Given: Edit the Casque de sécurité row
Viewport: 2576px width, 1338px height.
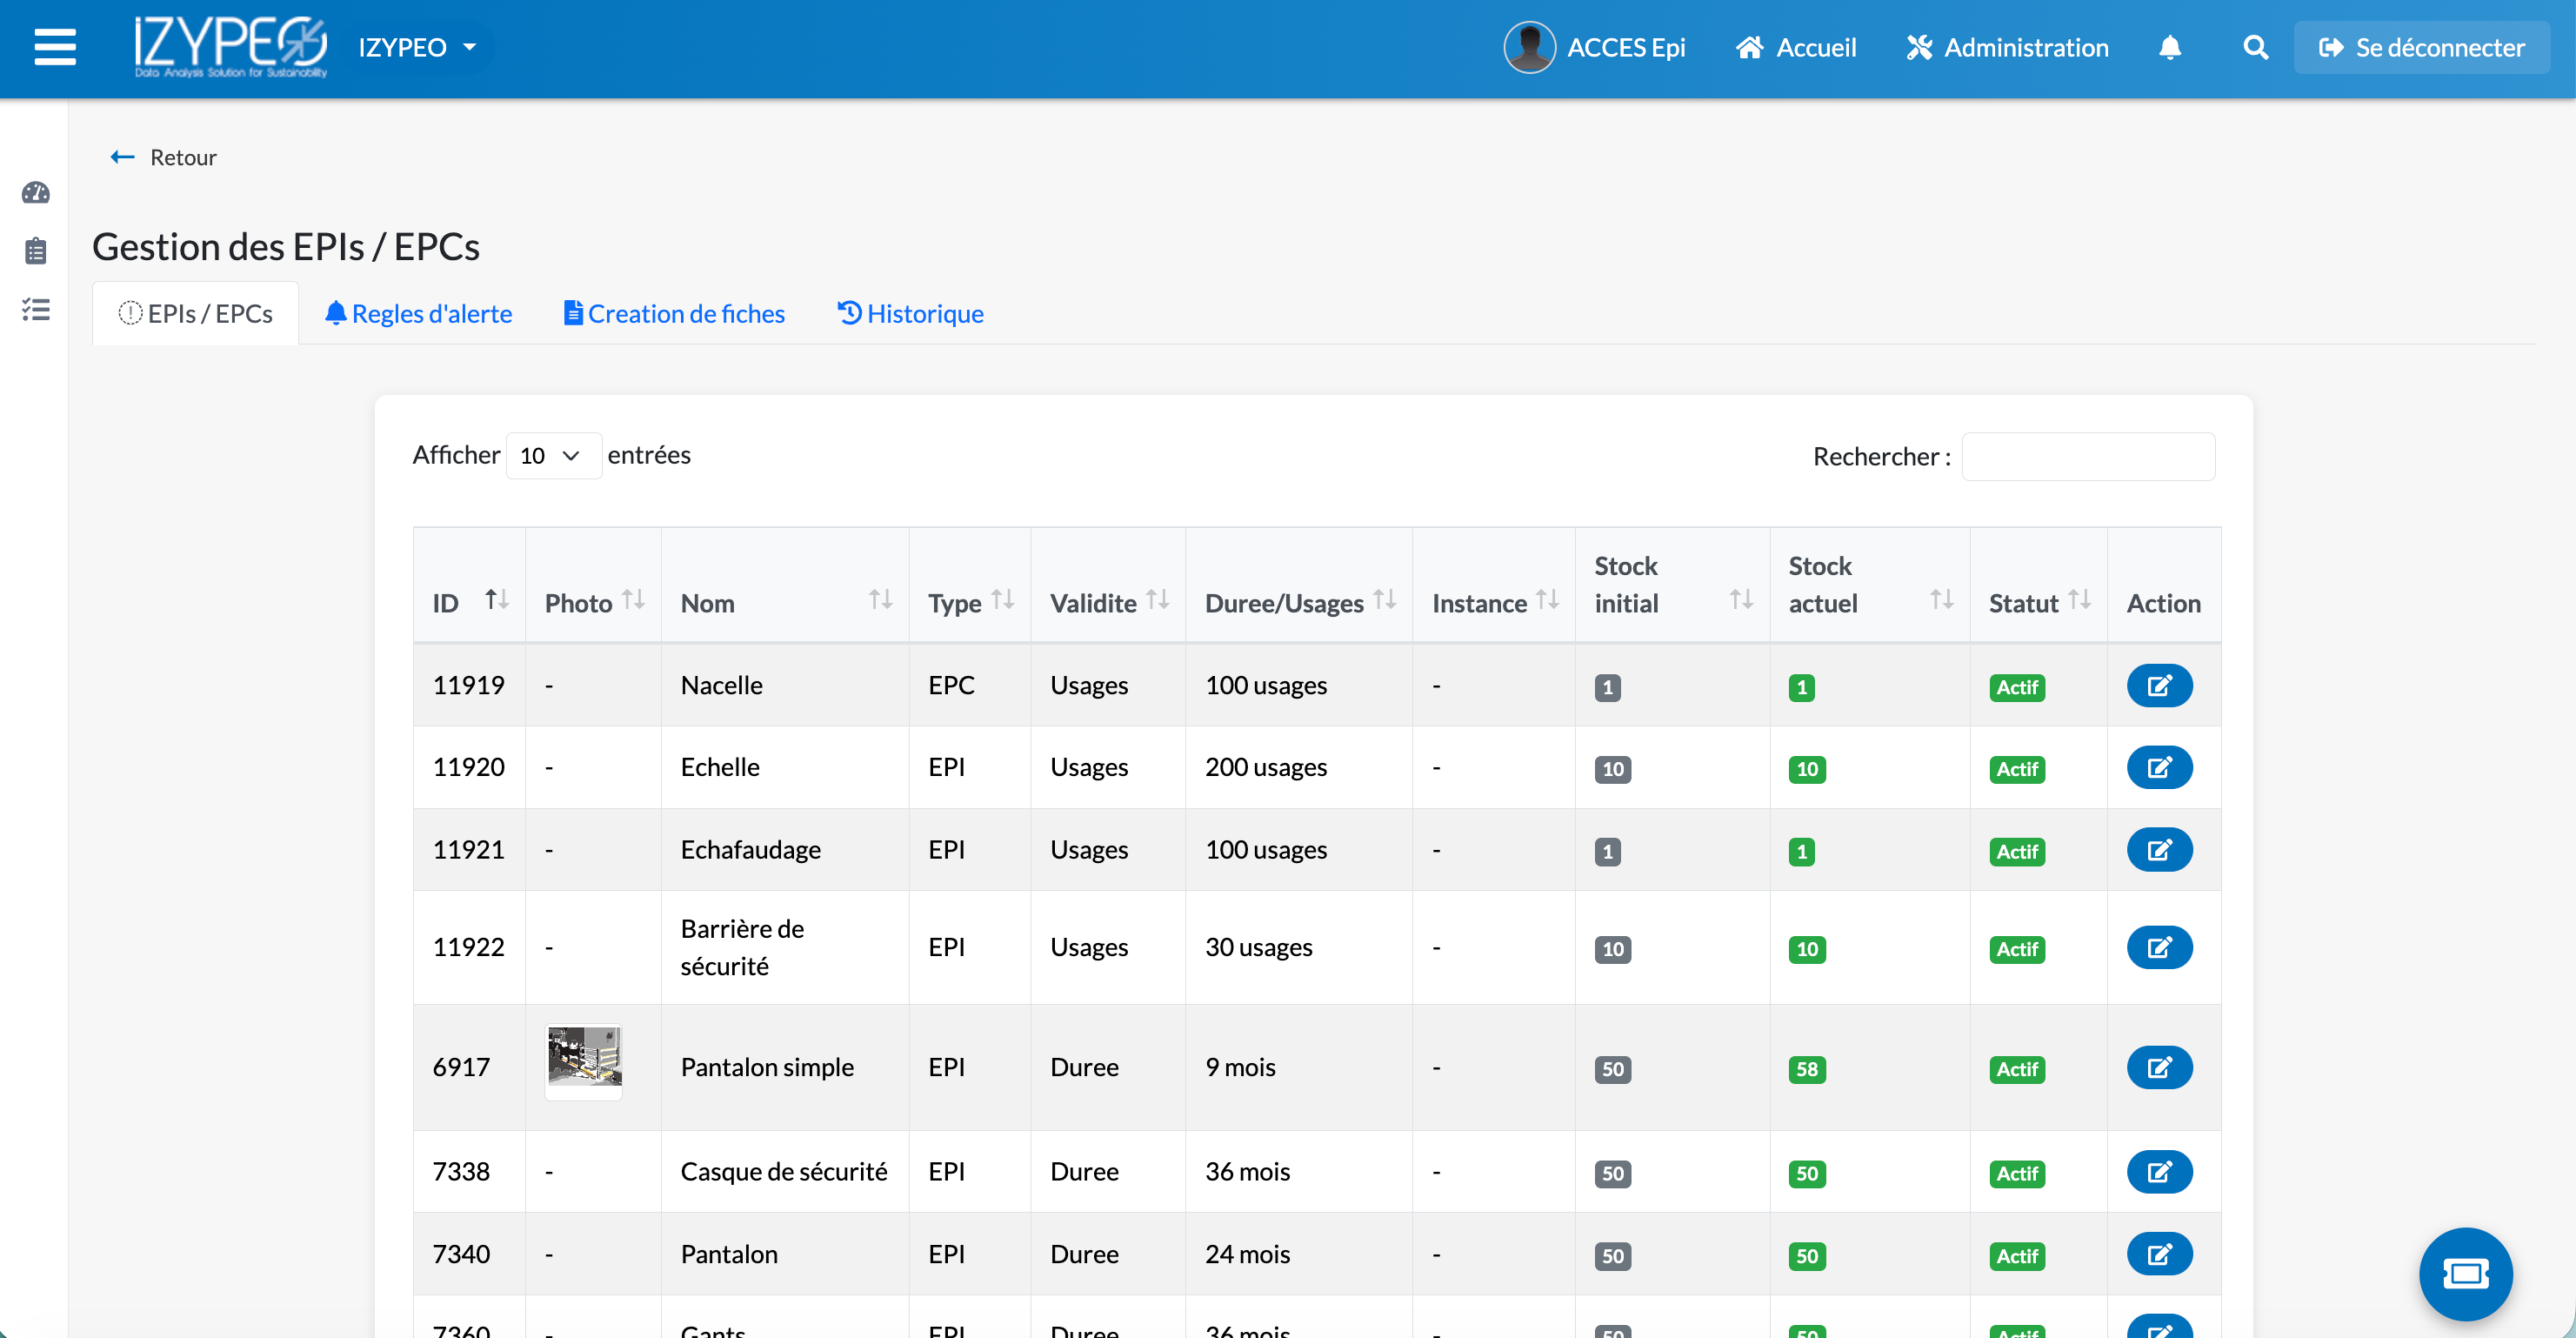Looking at the screenshot, I should (x=2159, y=1172).
